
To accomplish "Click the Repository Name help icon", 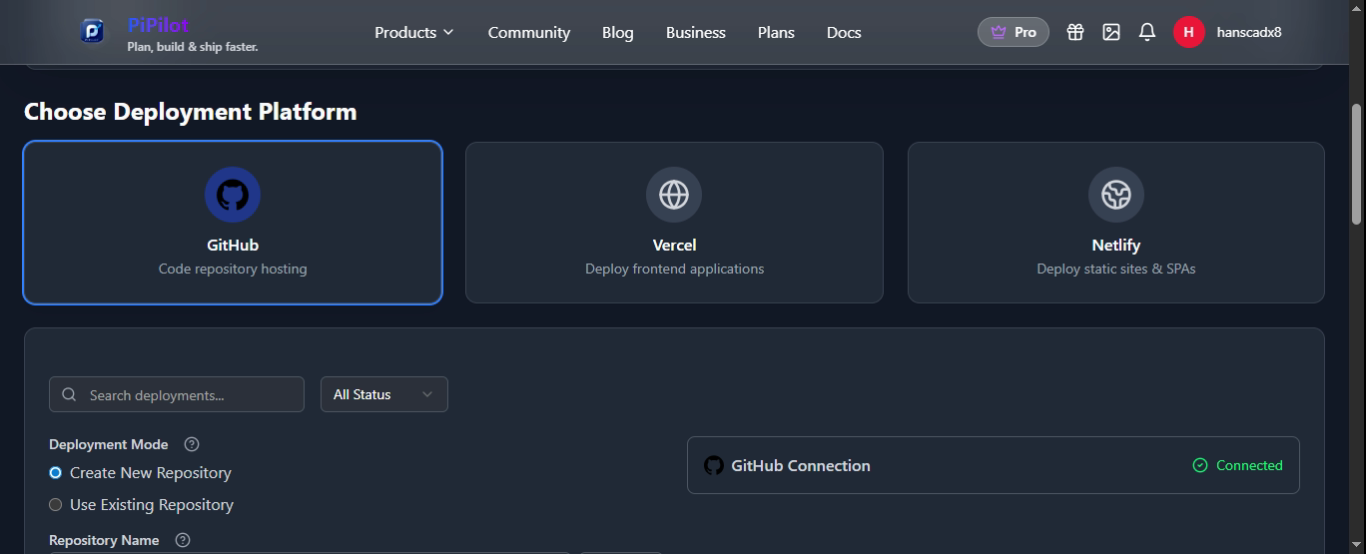I will [182, 540].
